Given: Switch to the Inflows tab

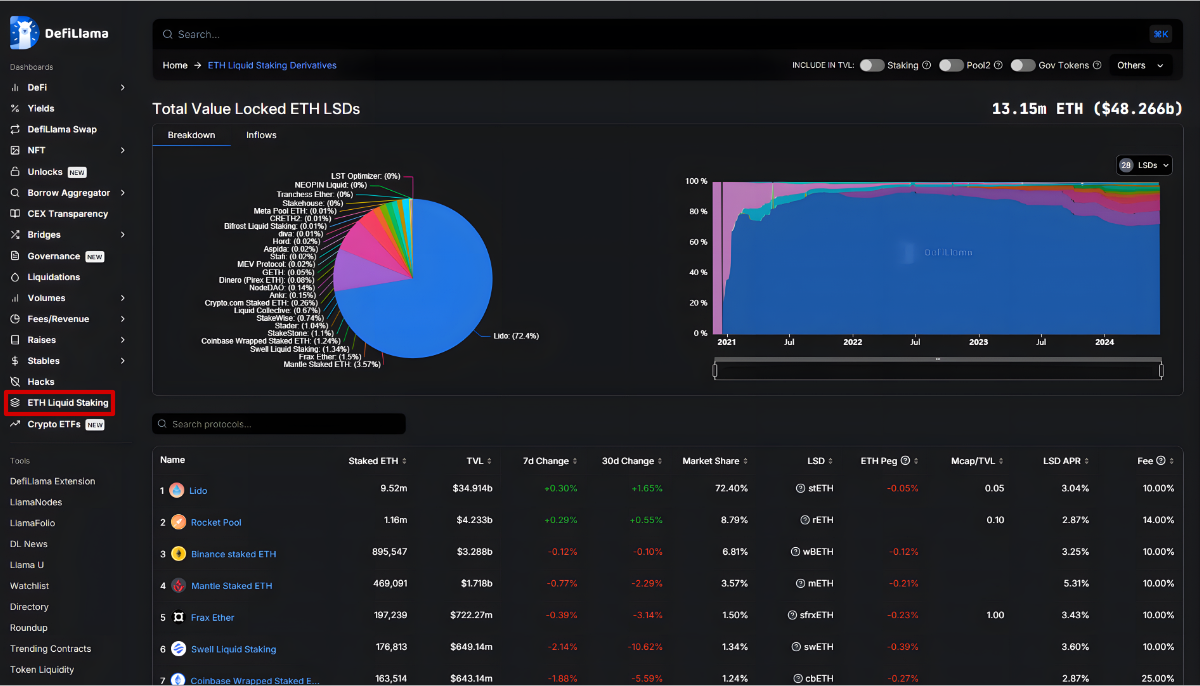Looking at the screenshot, I should coord(261,134).
